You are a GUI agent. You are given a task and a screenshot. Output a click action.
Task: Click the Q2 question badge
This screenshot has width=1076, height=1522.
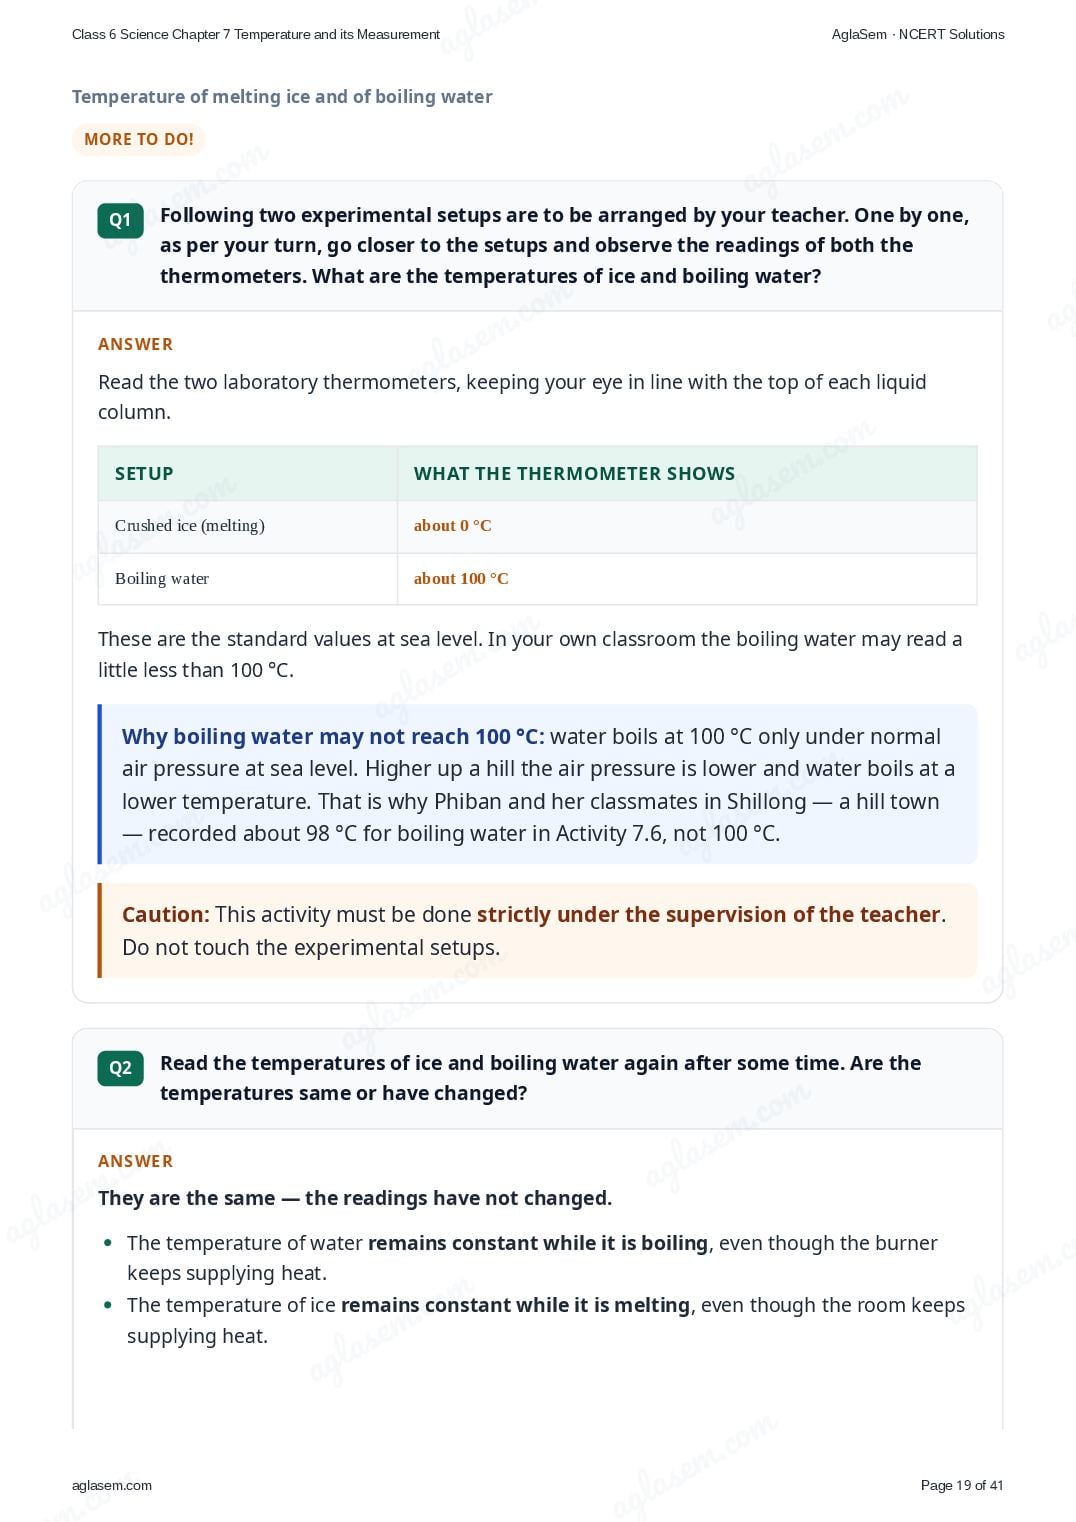(x=120, y=1068)
